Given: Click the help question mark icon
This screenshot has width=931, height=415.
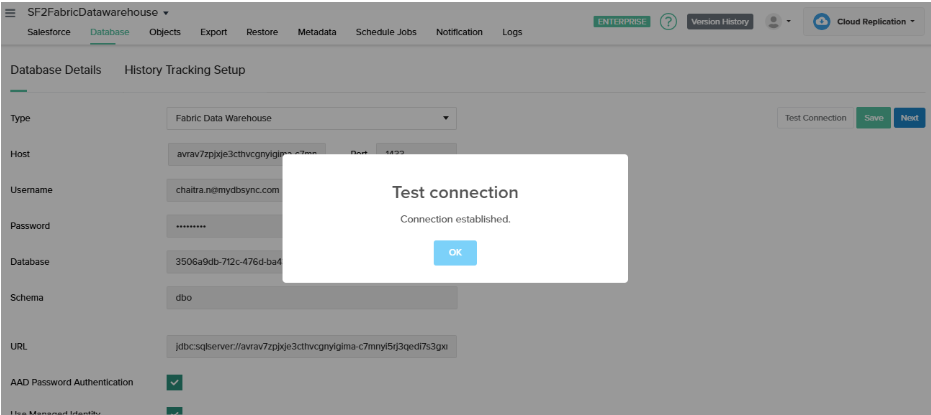Looking at the screenshot, I should 668,21.
